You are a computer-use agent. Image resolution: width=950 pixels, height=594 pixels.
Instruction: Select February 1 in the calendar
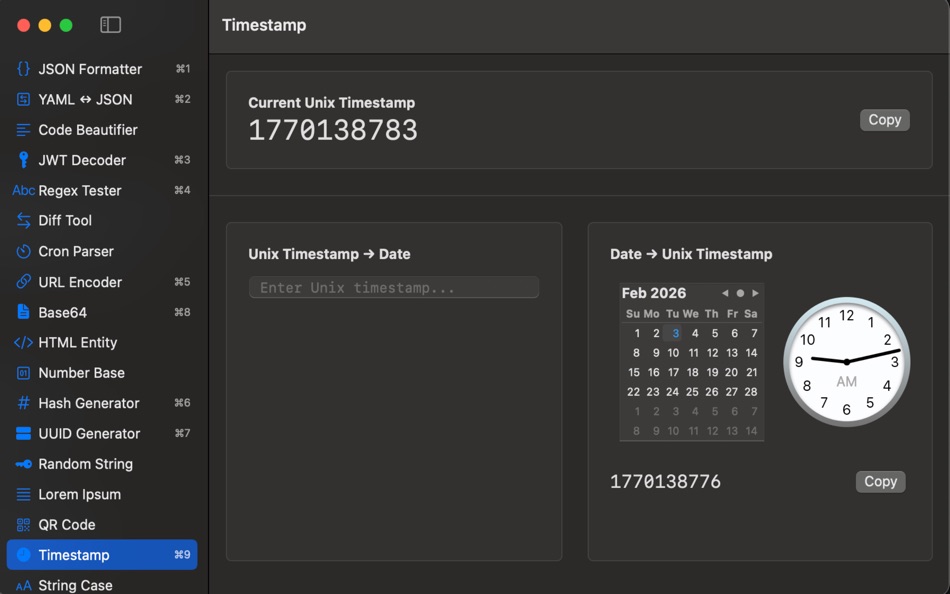(x=637, y=333)
